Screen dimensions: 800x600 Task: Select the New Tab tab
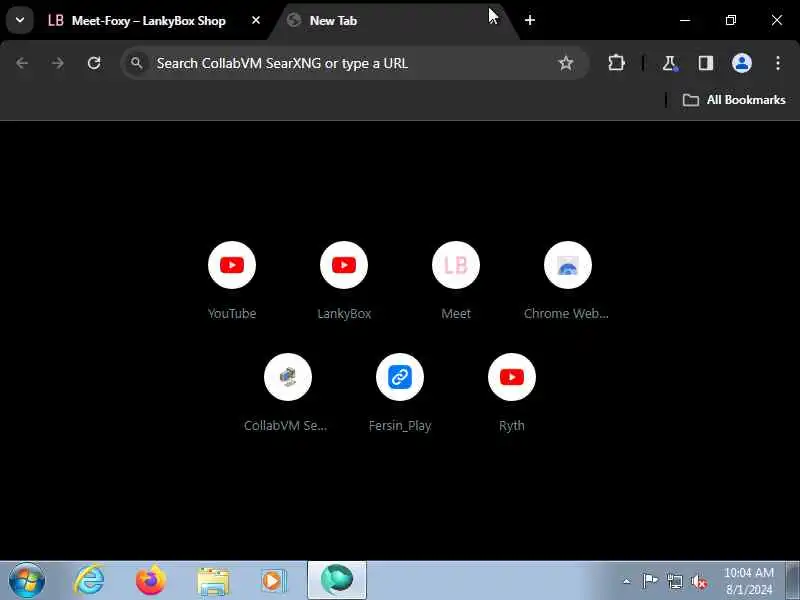[x=393, y=21]
